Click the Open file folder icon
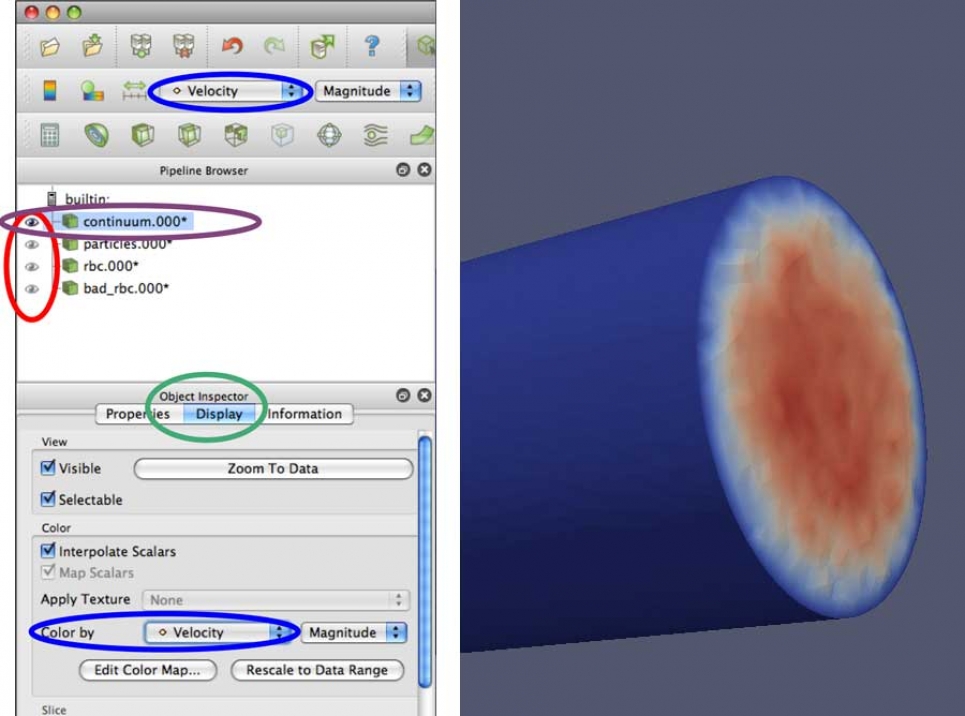This screenshot has height=716, width=965. pyautogui.click(x=50, y=46)
